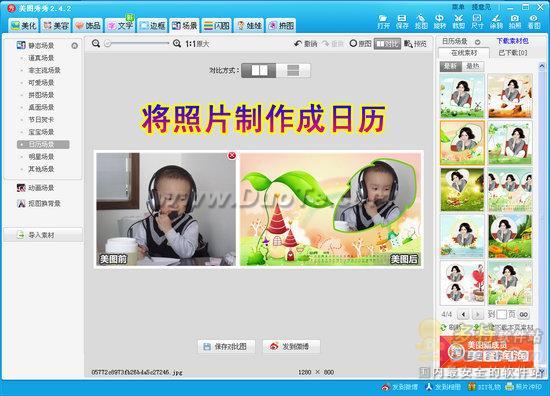550x396 pixels.
Task: Remove the before photo with red X
Action: 232,155
